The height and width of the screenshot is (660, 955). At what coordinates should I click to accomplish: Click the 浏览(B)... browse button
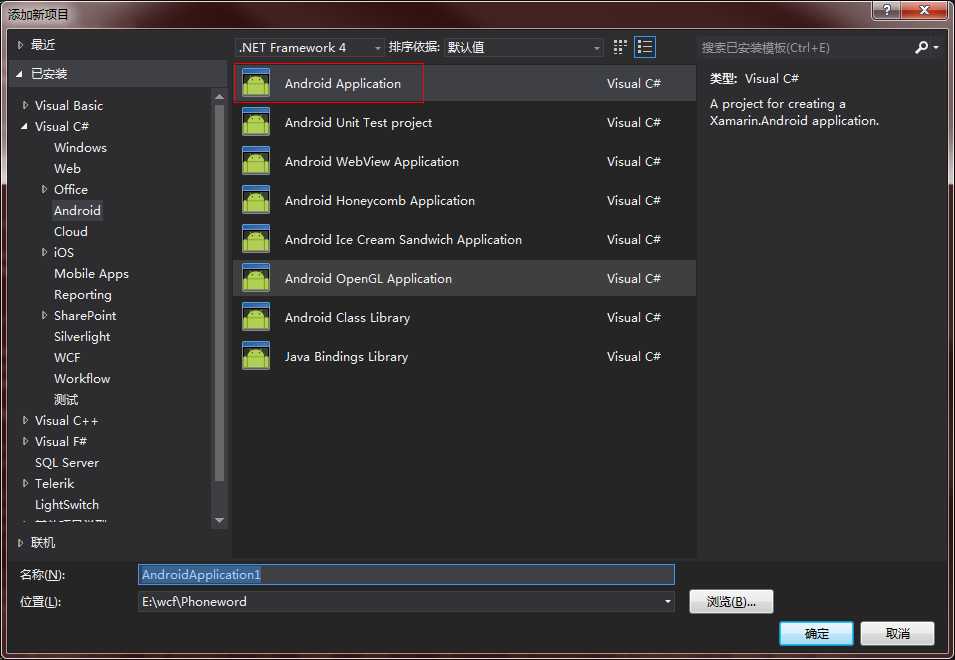[731, 602]
